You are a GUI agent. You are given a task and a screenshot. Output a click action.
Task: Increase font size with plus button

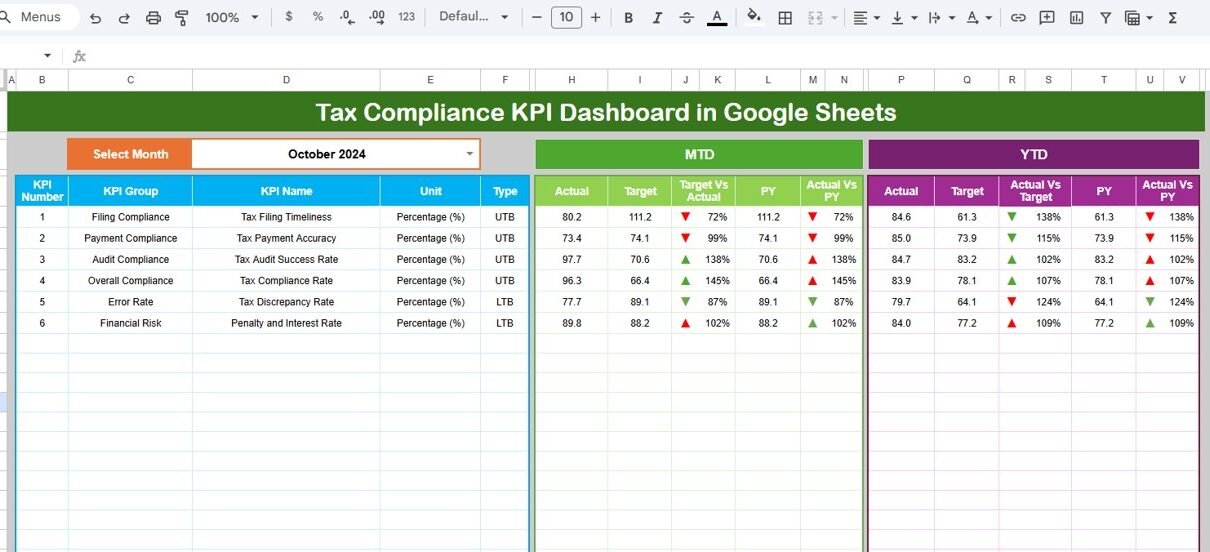[x=596, y=18]
